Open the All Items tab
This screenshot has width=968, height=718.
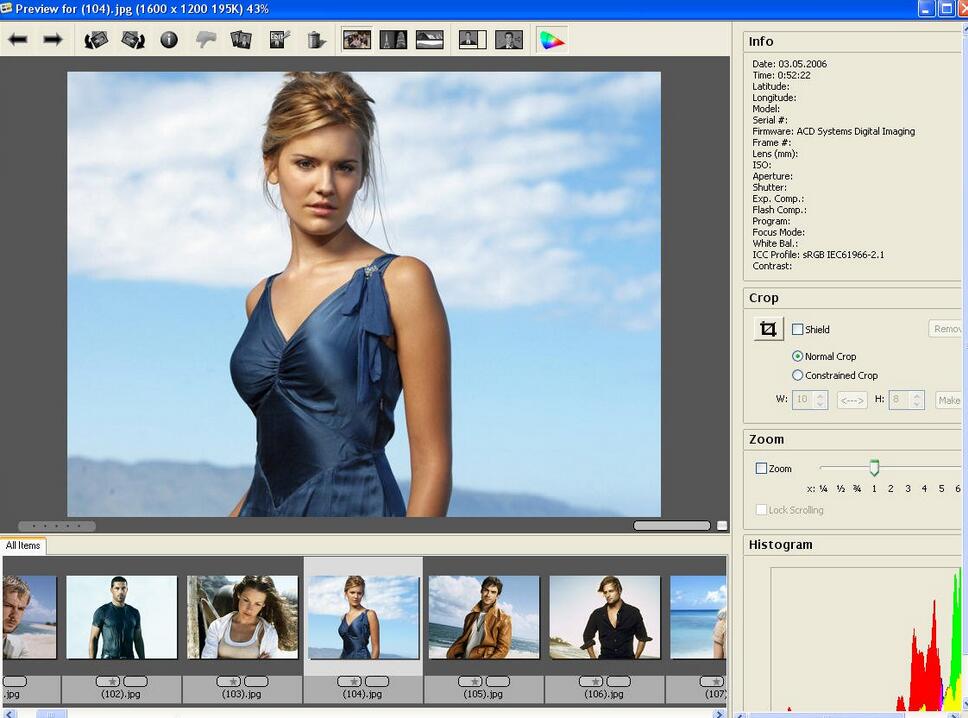click(x=23, y=546)
